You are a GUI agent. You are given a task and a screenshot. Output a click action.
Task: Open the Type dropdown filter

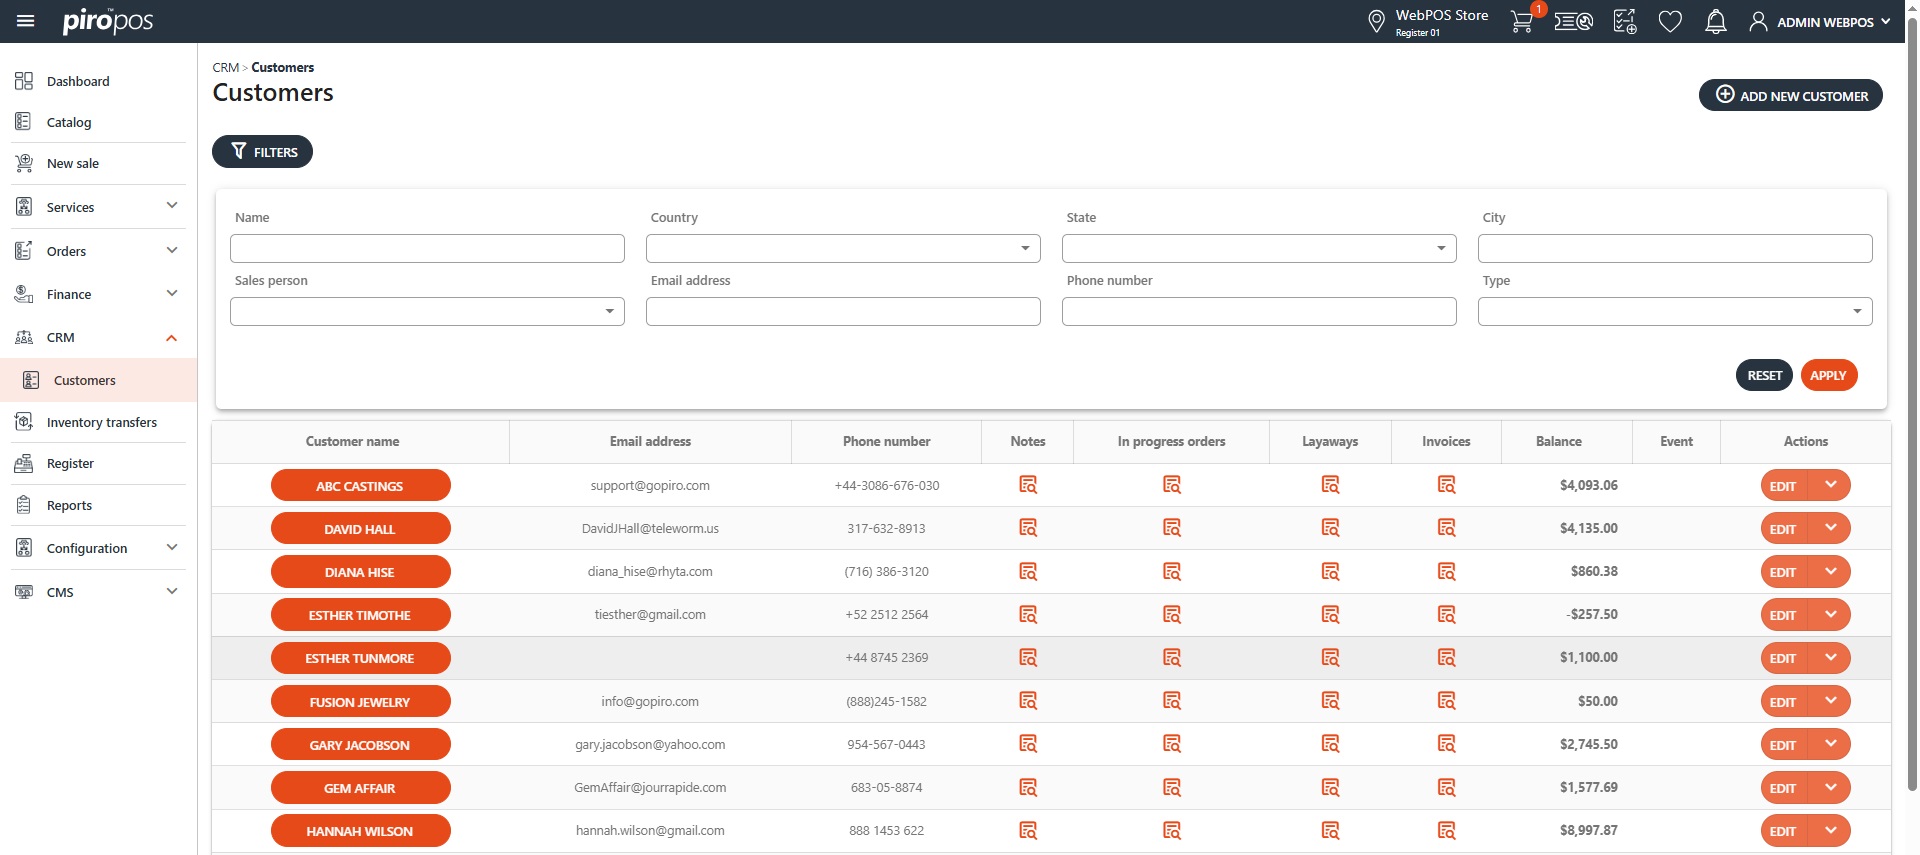click(1674, 312)
